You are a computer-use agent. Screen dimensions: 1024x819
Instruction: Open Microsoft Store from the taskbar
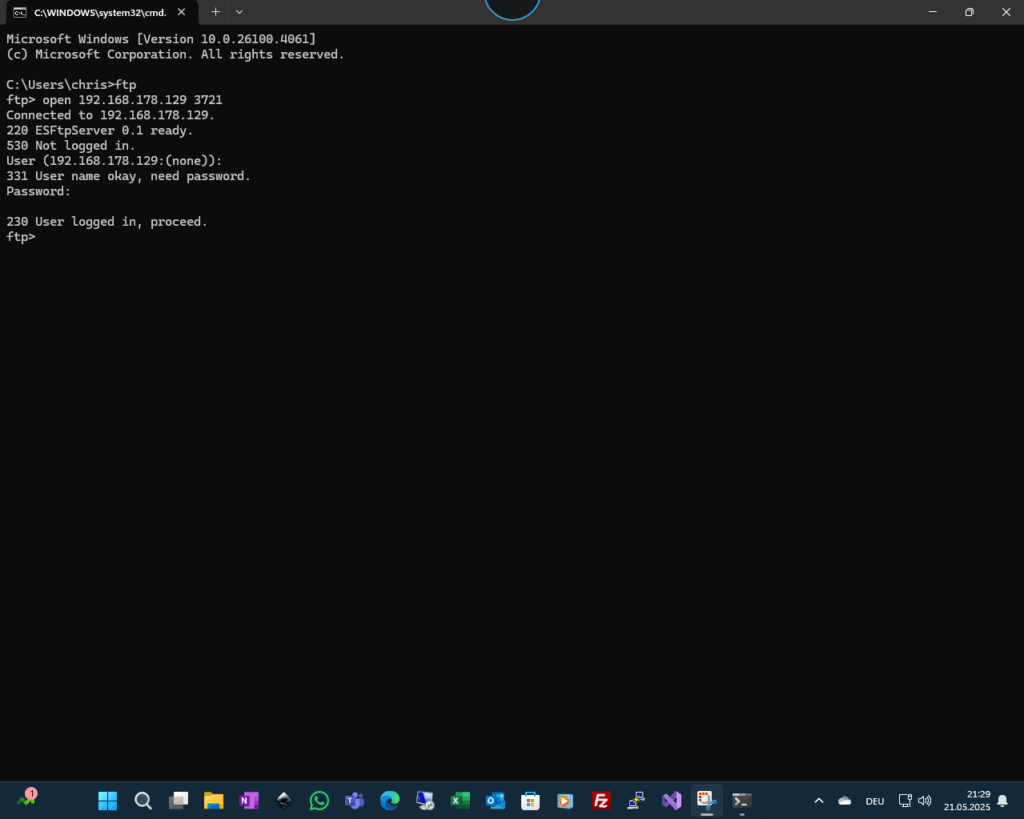point(530,801)
